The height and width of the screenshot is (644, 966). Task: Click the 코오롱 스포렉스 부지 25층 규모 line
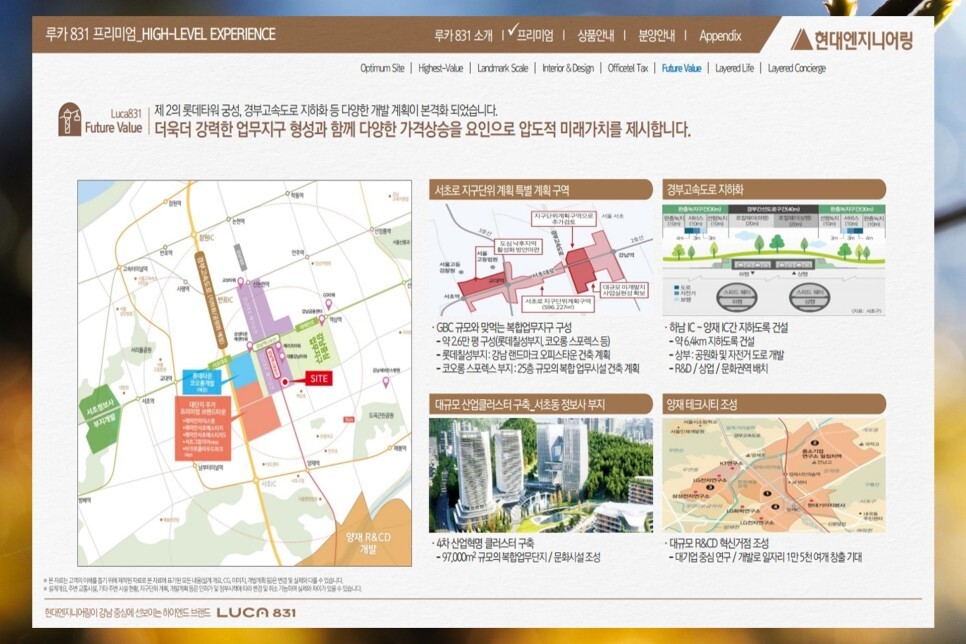pos(537,369)
